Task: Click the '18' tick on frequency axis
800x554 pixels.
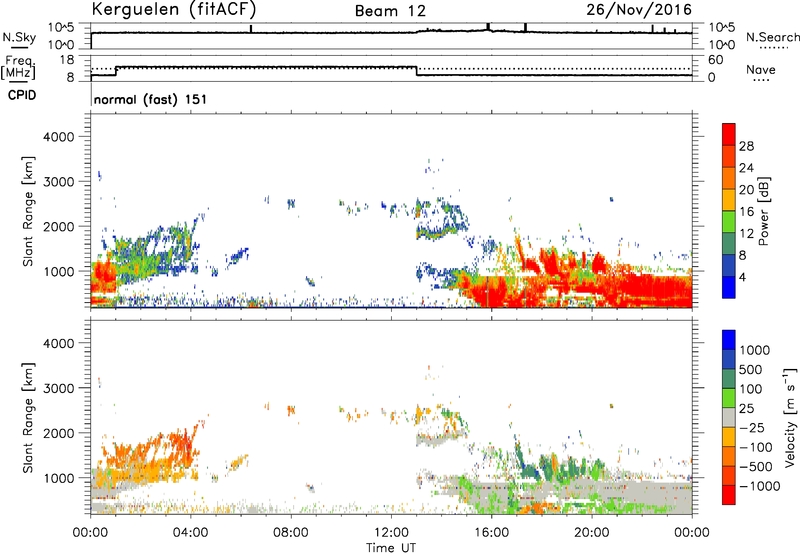Action: [x=67, y=60]
